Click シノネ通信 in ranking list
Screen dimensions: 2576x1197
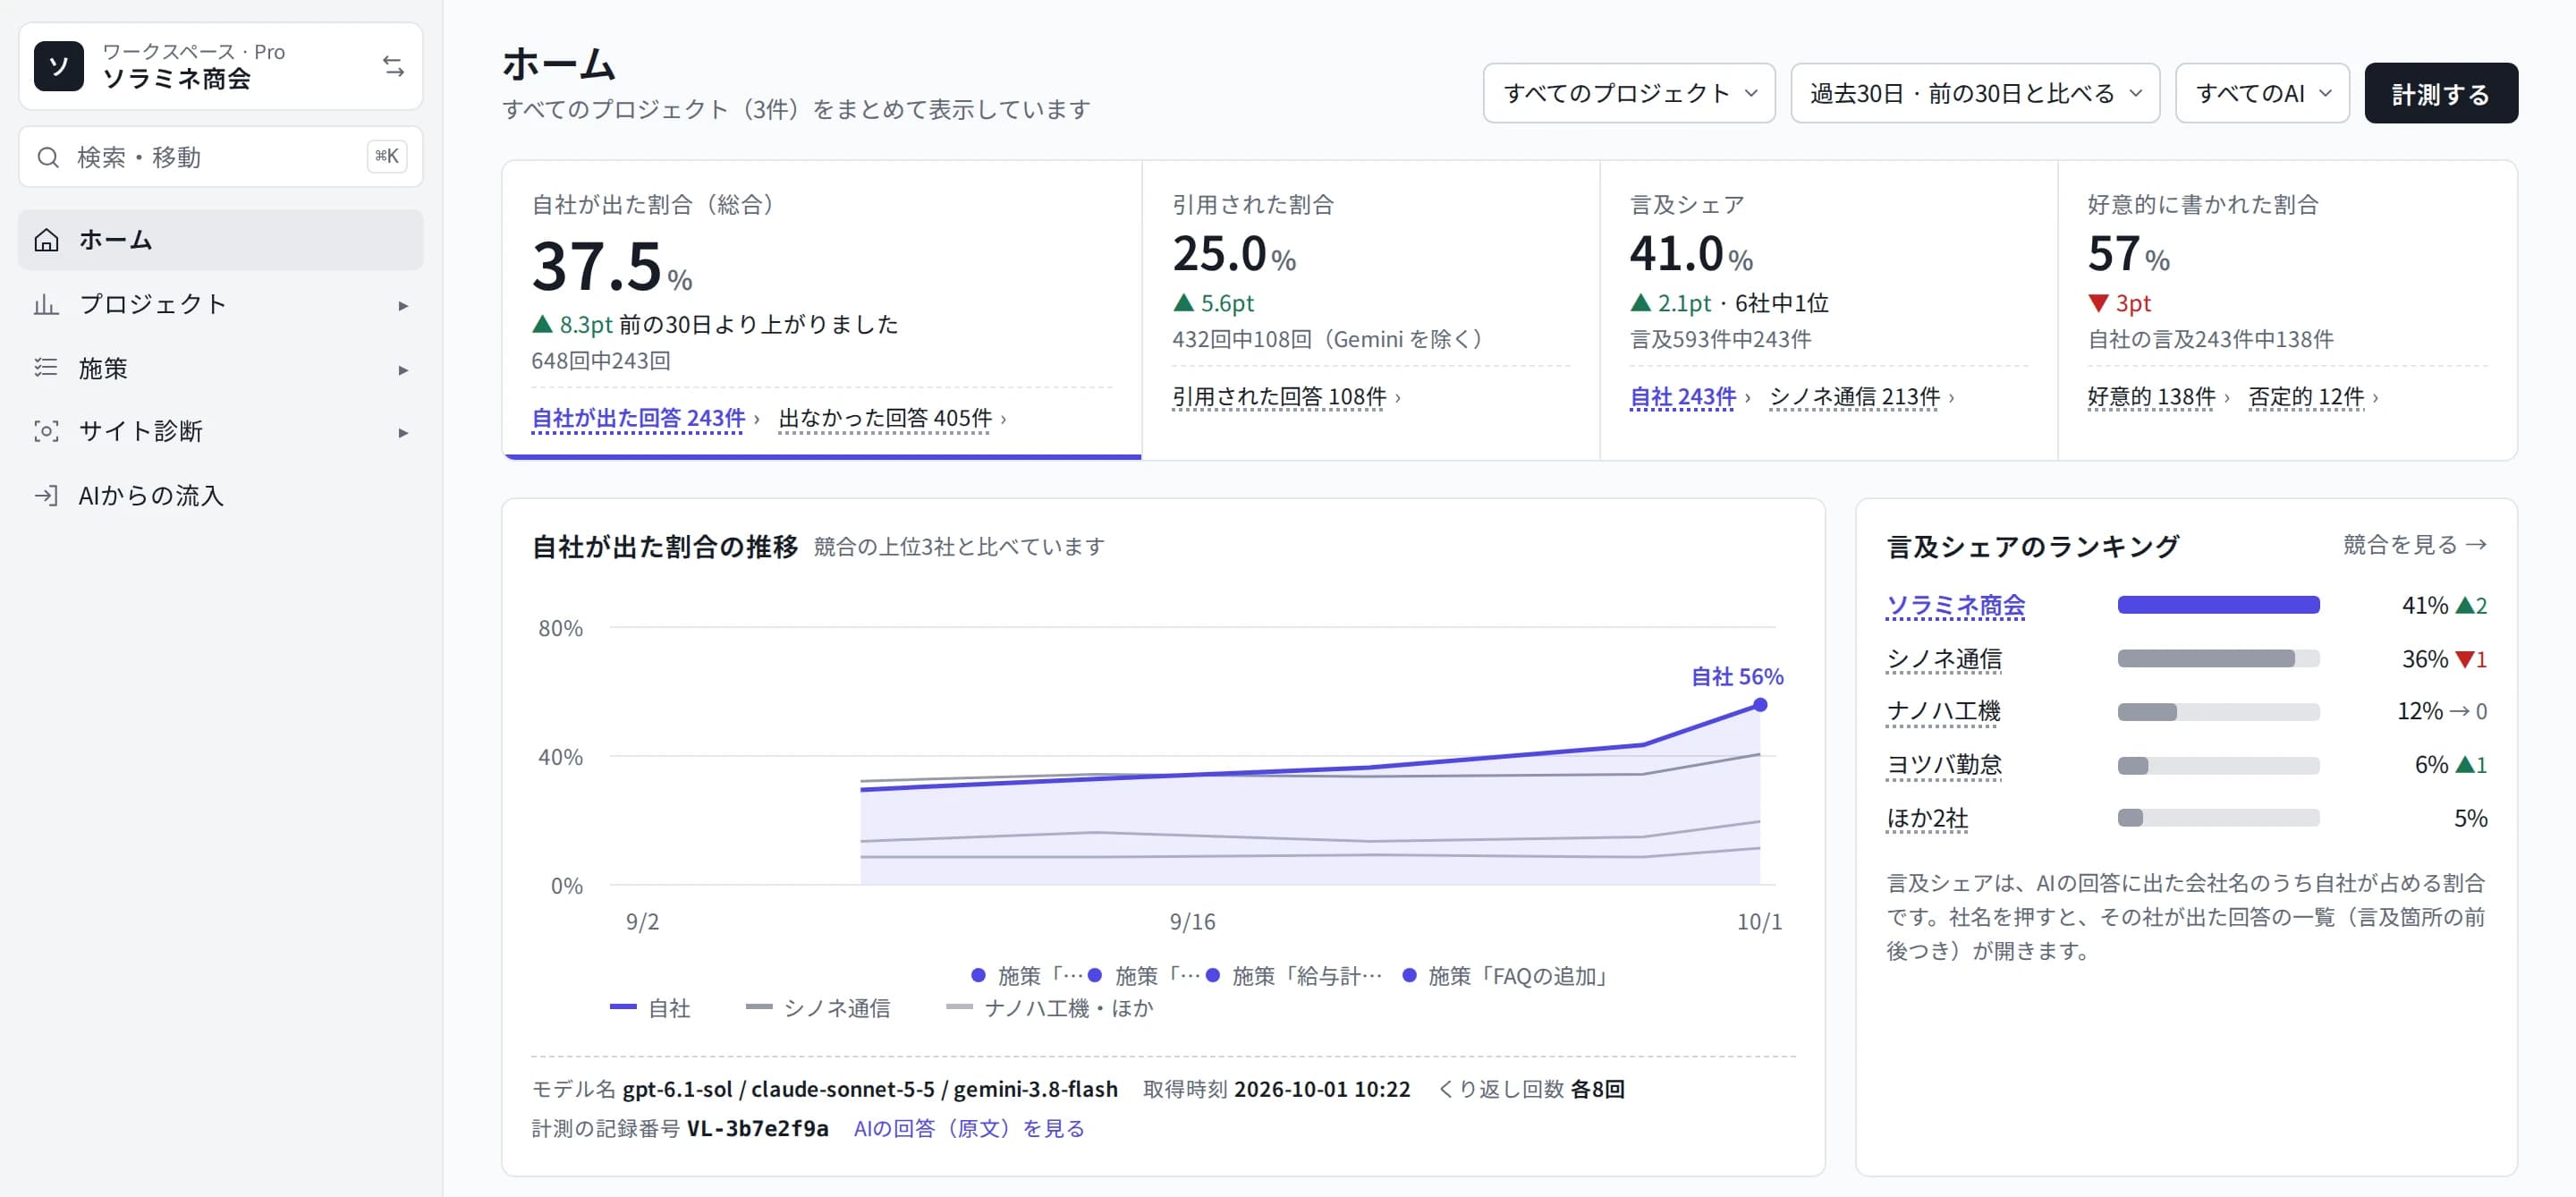tap(1943, 659)
